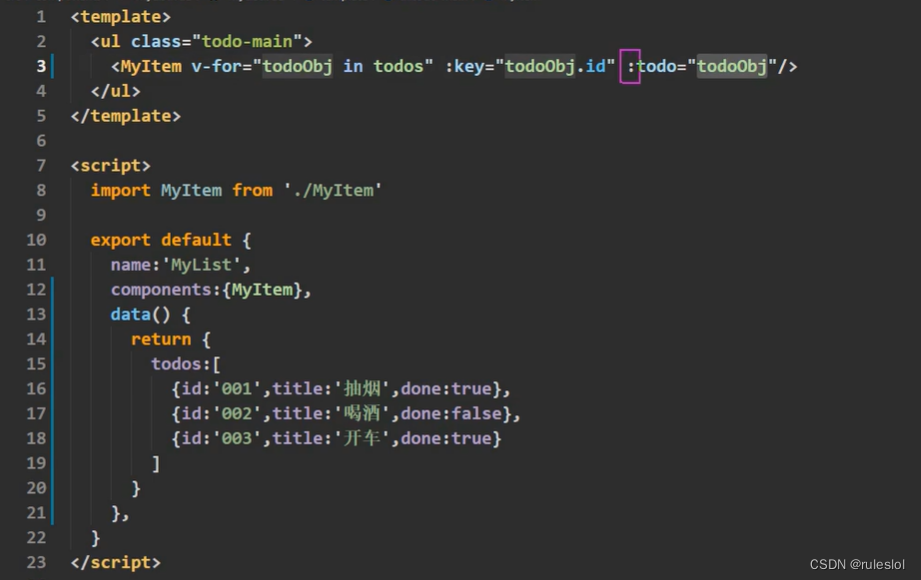The width and height of the screenshot is (921, 580).
Task: Click line number 3 in the gutter
Action: click(x=39, y=65)
